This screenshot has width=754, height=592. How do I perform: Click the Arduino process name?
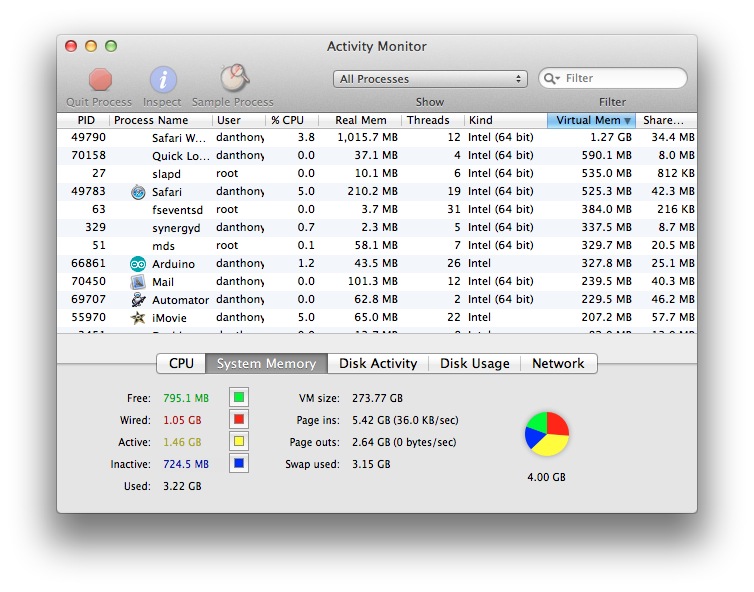pyautogui.click(x=173, y=264)
